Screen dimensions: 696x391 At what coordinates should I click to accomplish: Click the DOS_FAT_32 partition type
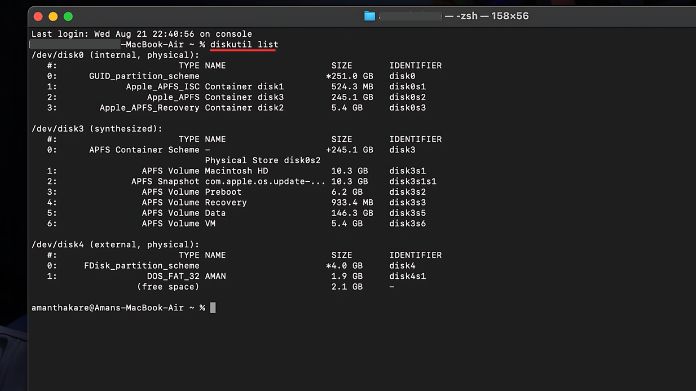coord(173,276)
